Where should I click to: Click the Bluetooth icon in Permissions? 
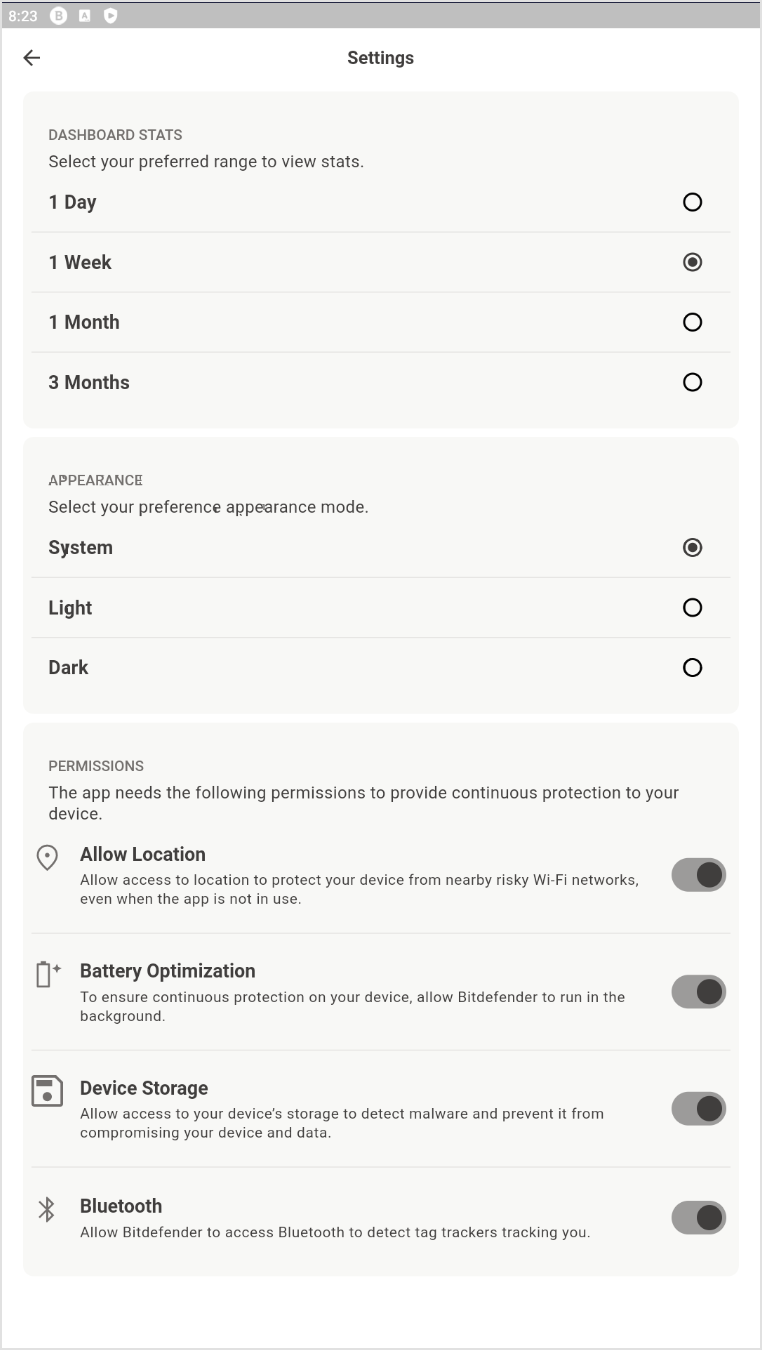pos(46,1209)
